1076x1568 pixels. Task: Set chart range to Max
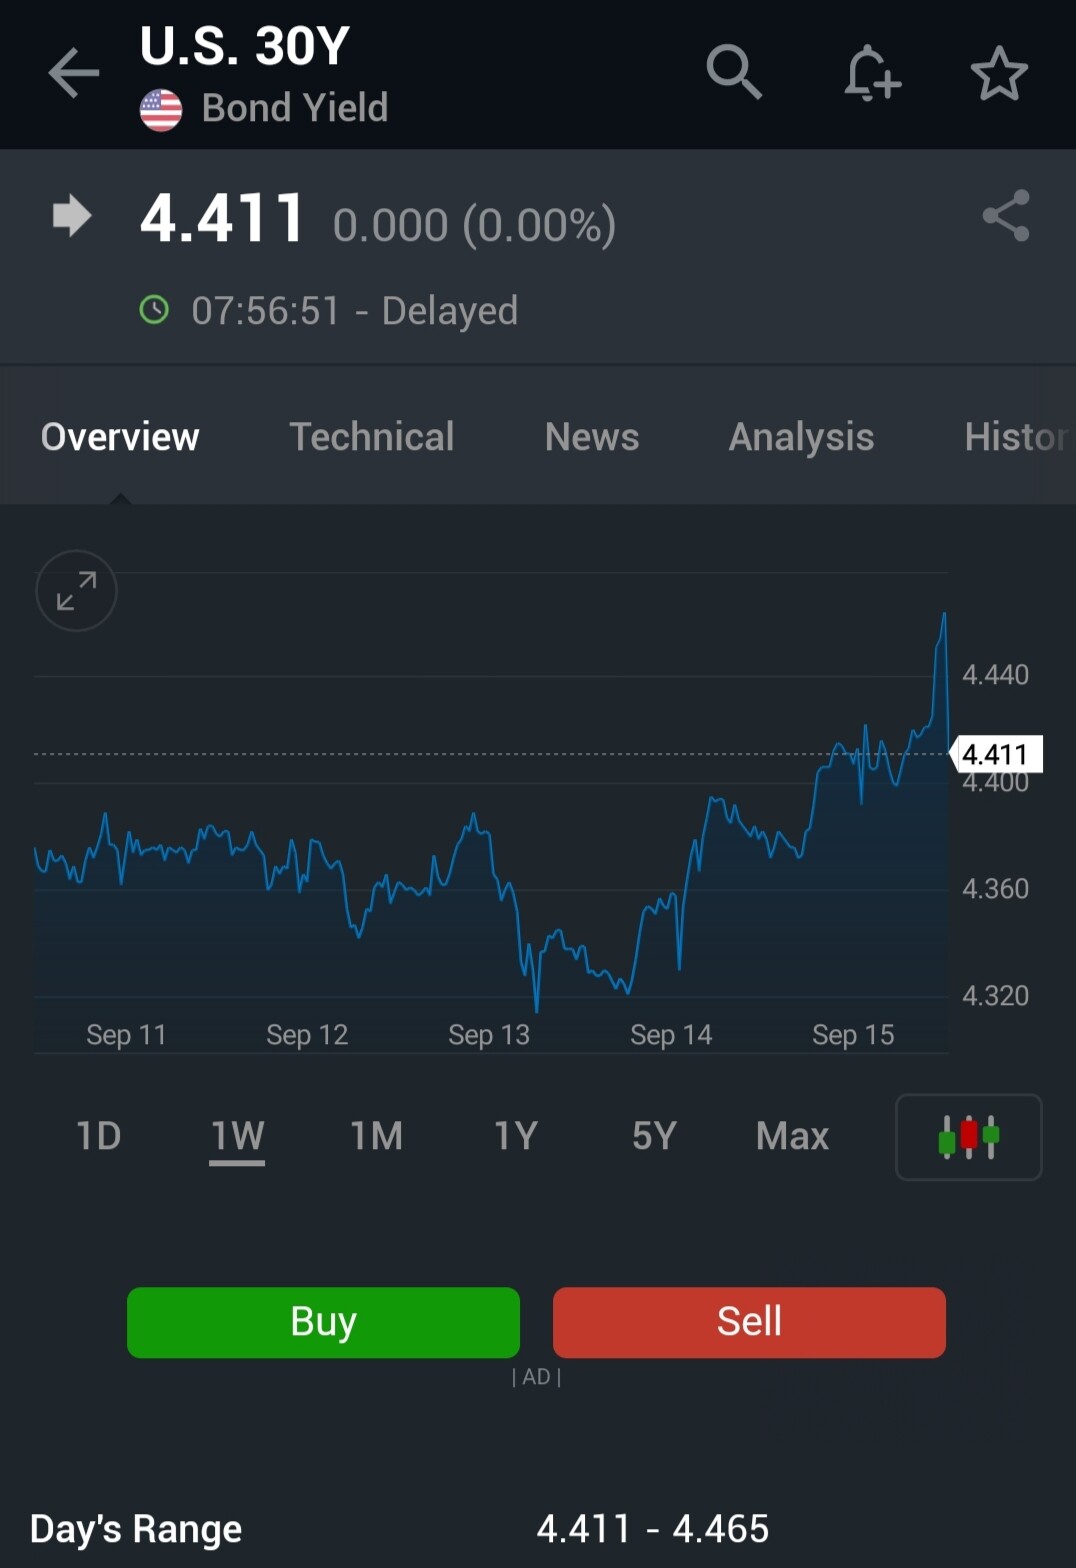[793, 1136]
